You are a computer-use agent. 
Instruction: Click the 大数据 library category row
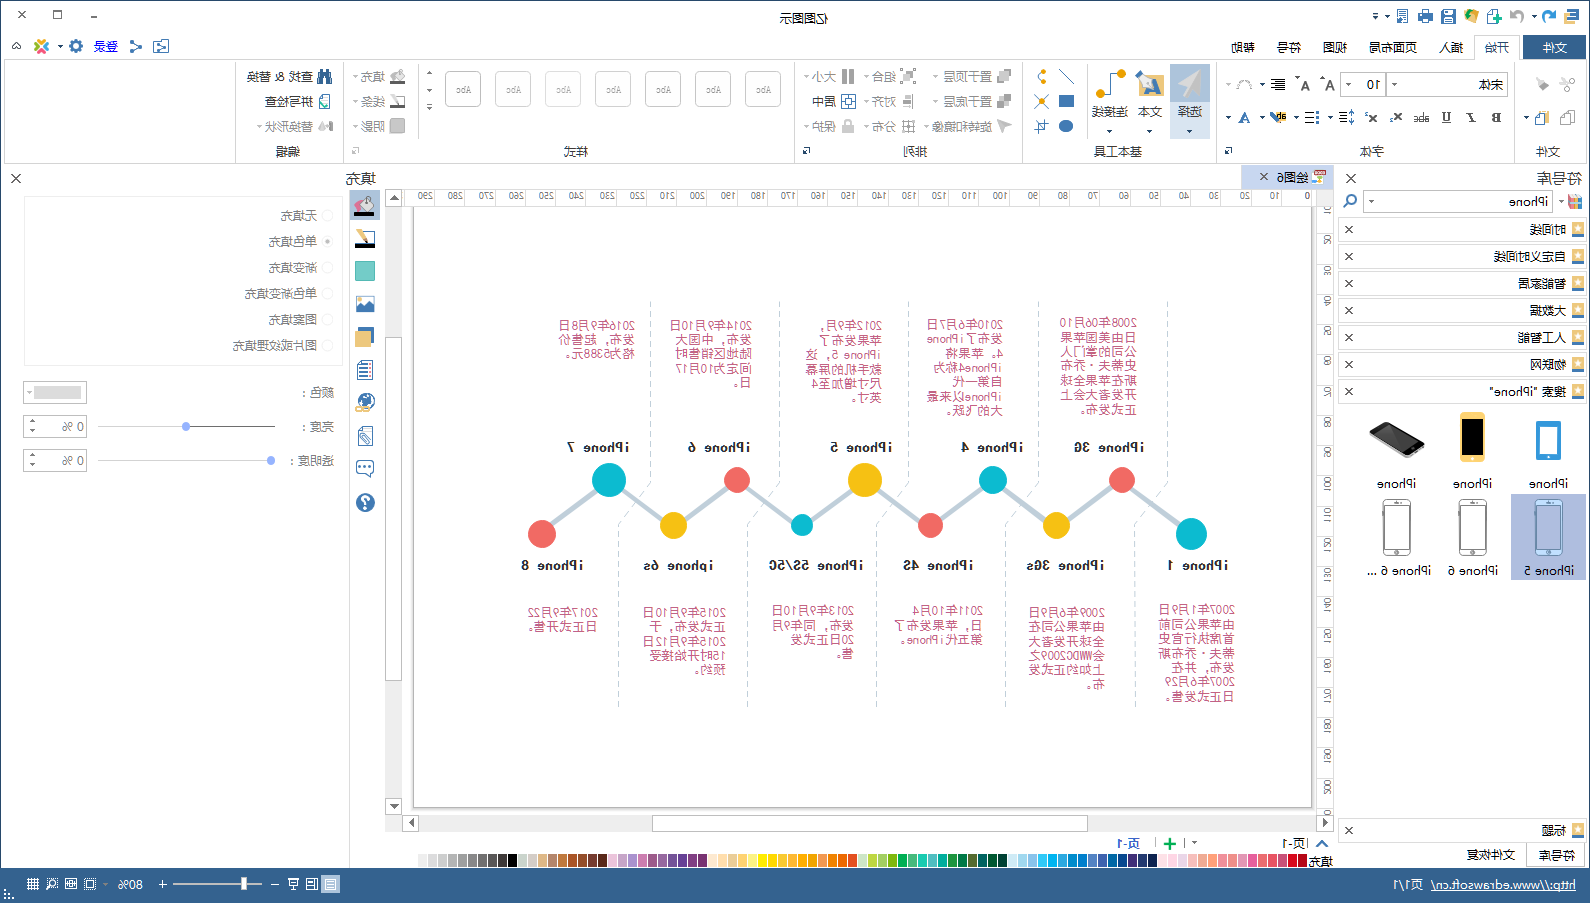click(1461, 310)
